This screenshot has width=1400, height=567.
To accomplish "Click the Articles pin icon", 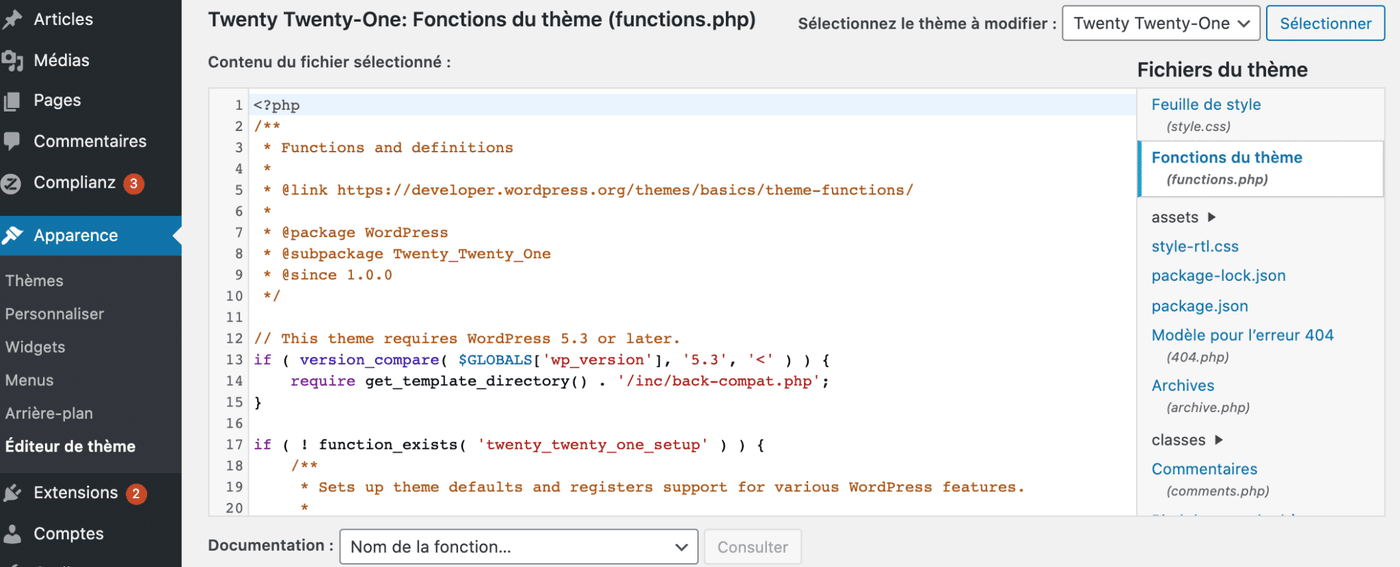I will 12,20.
